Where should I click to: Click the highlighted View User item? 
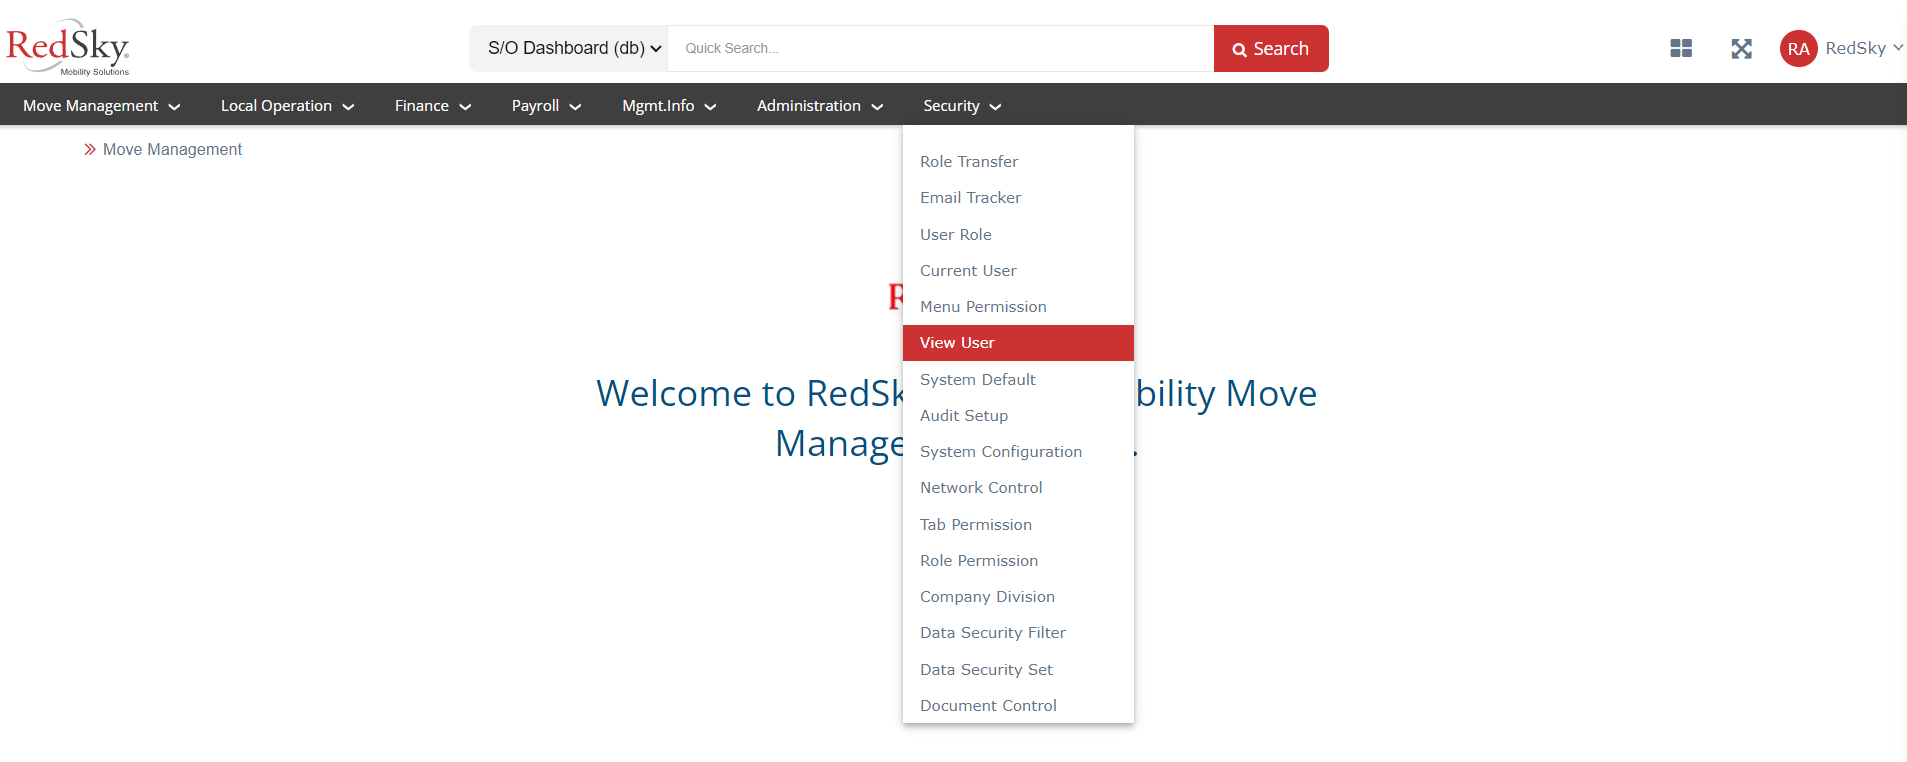(1018, 342)
